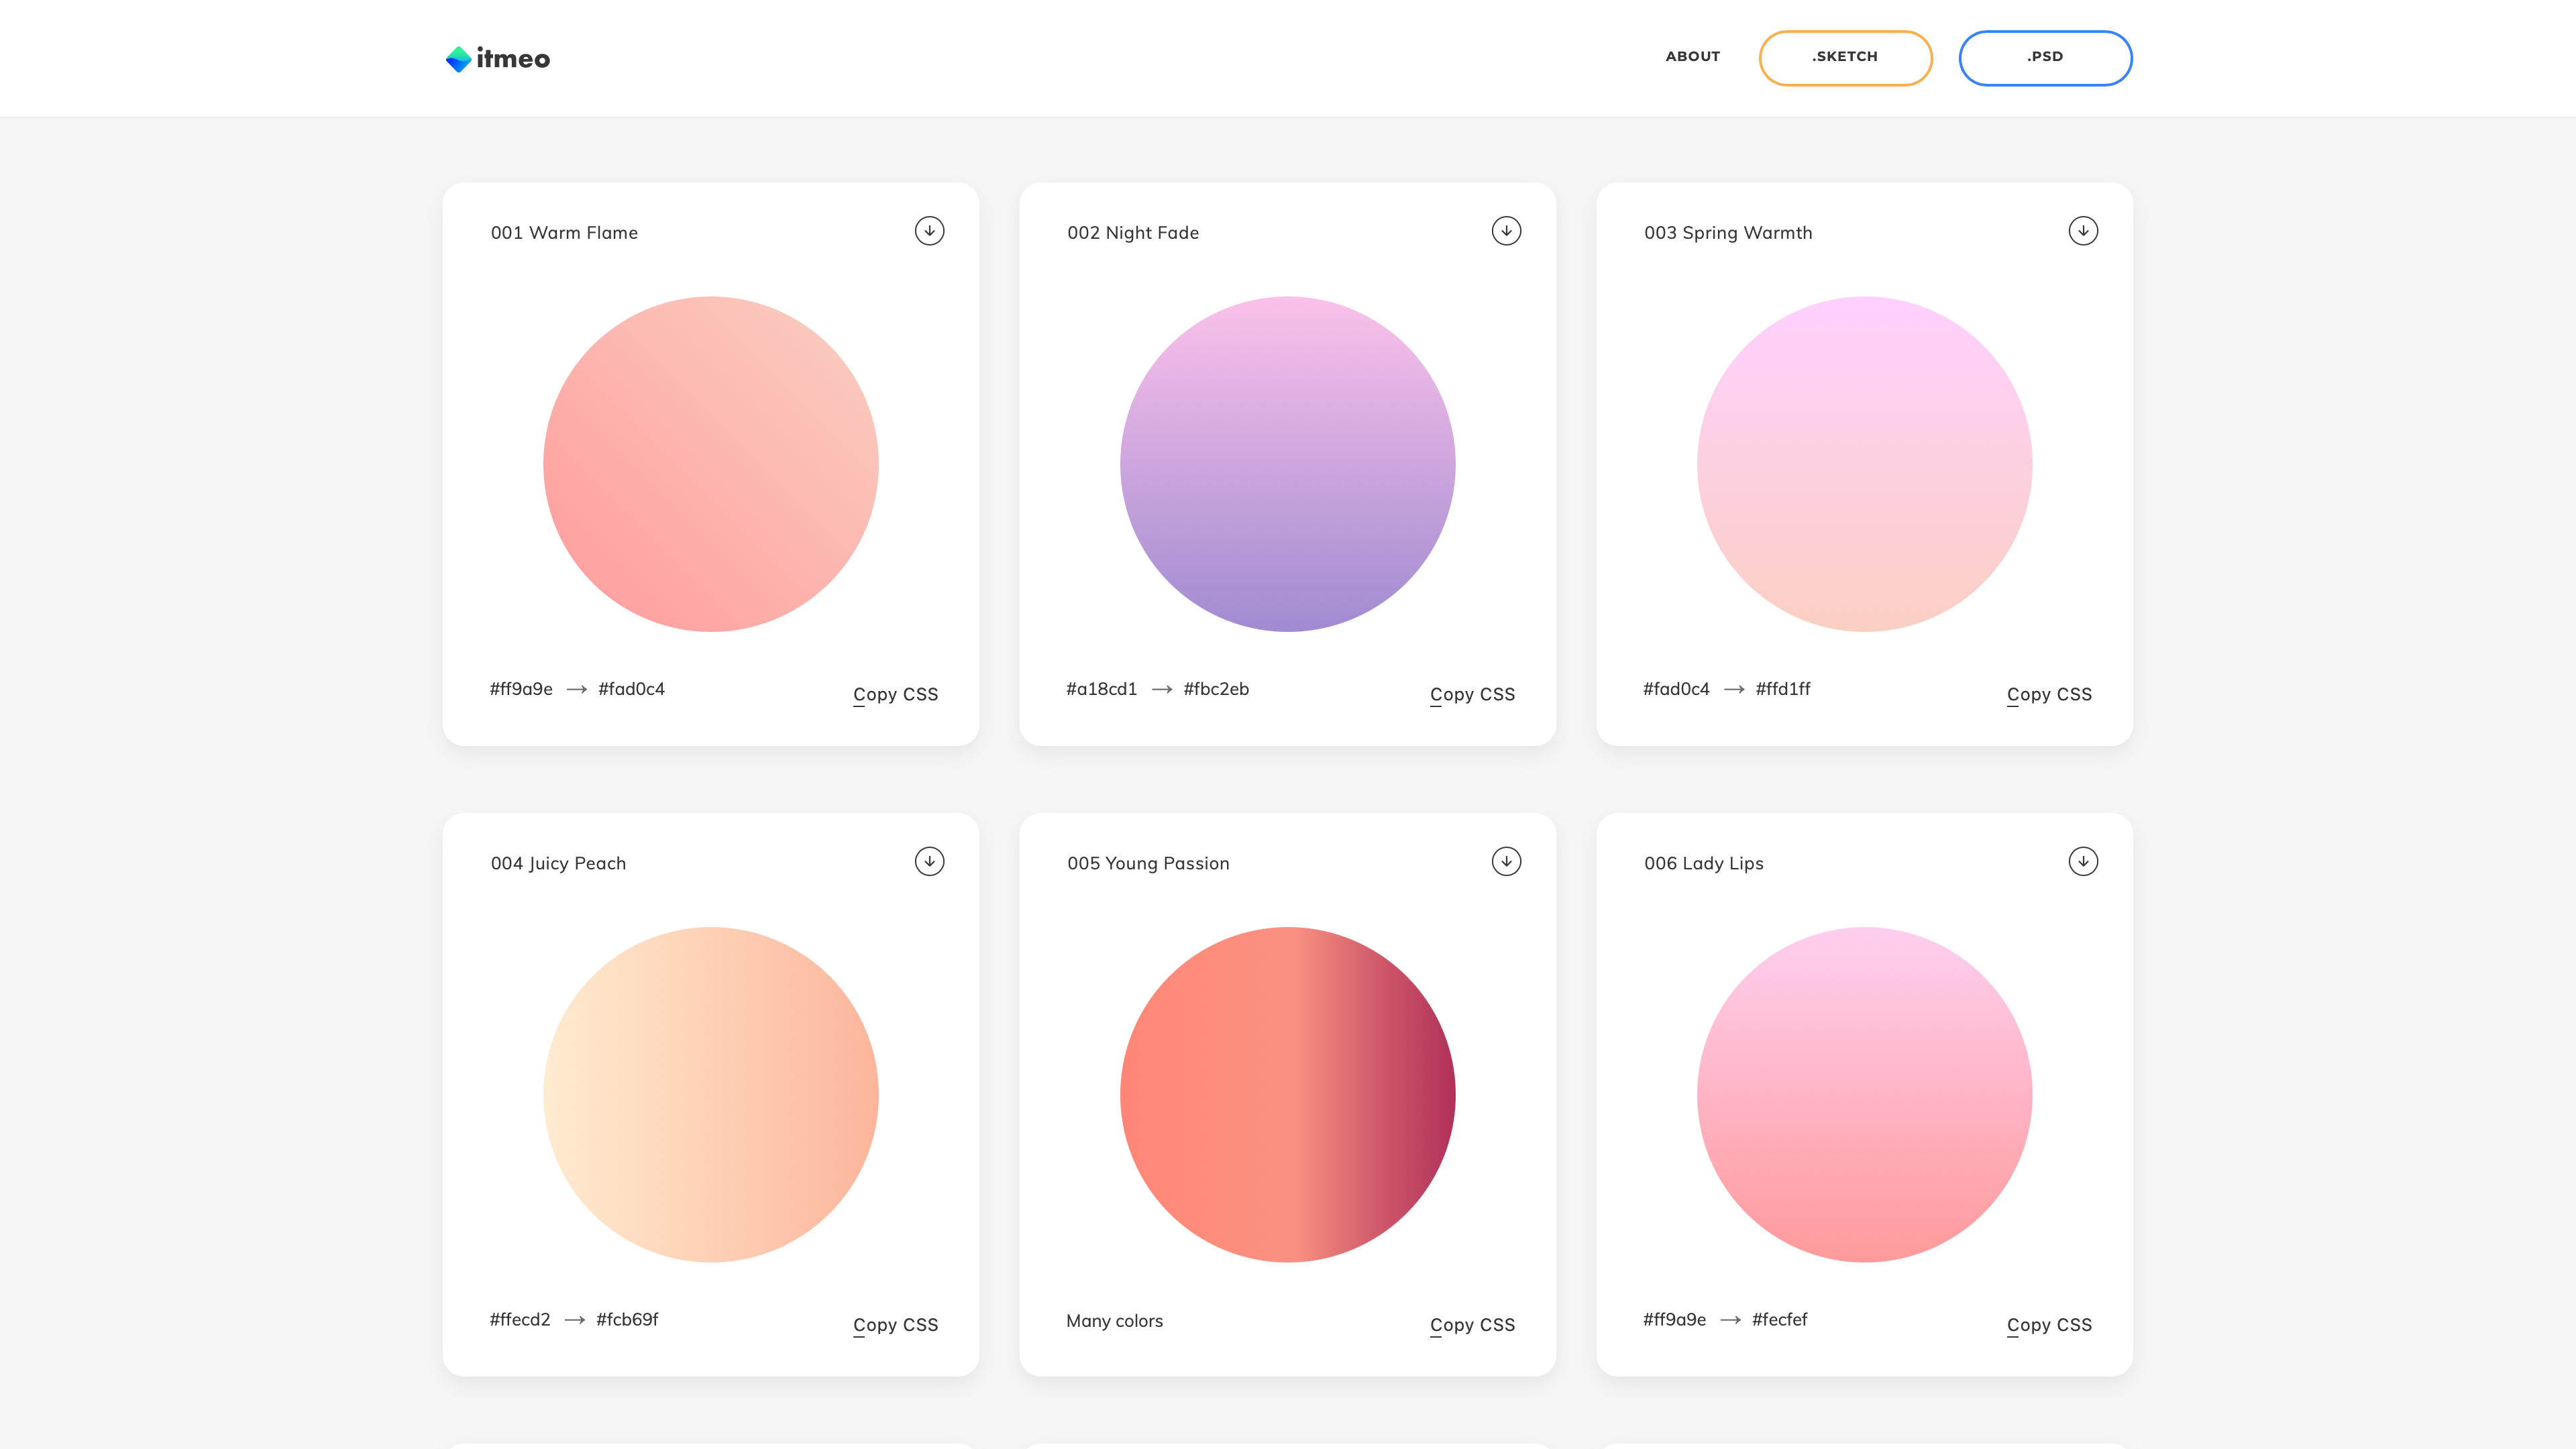Screen dimensions: 2576x1449
Task: Click the #fecfef hex color code
Action: coord(1780,1320)
